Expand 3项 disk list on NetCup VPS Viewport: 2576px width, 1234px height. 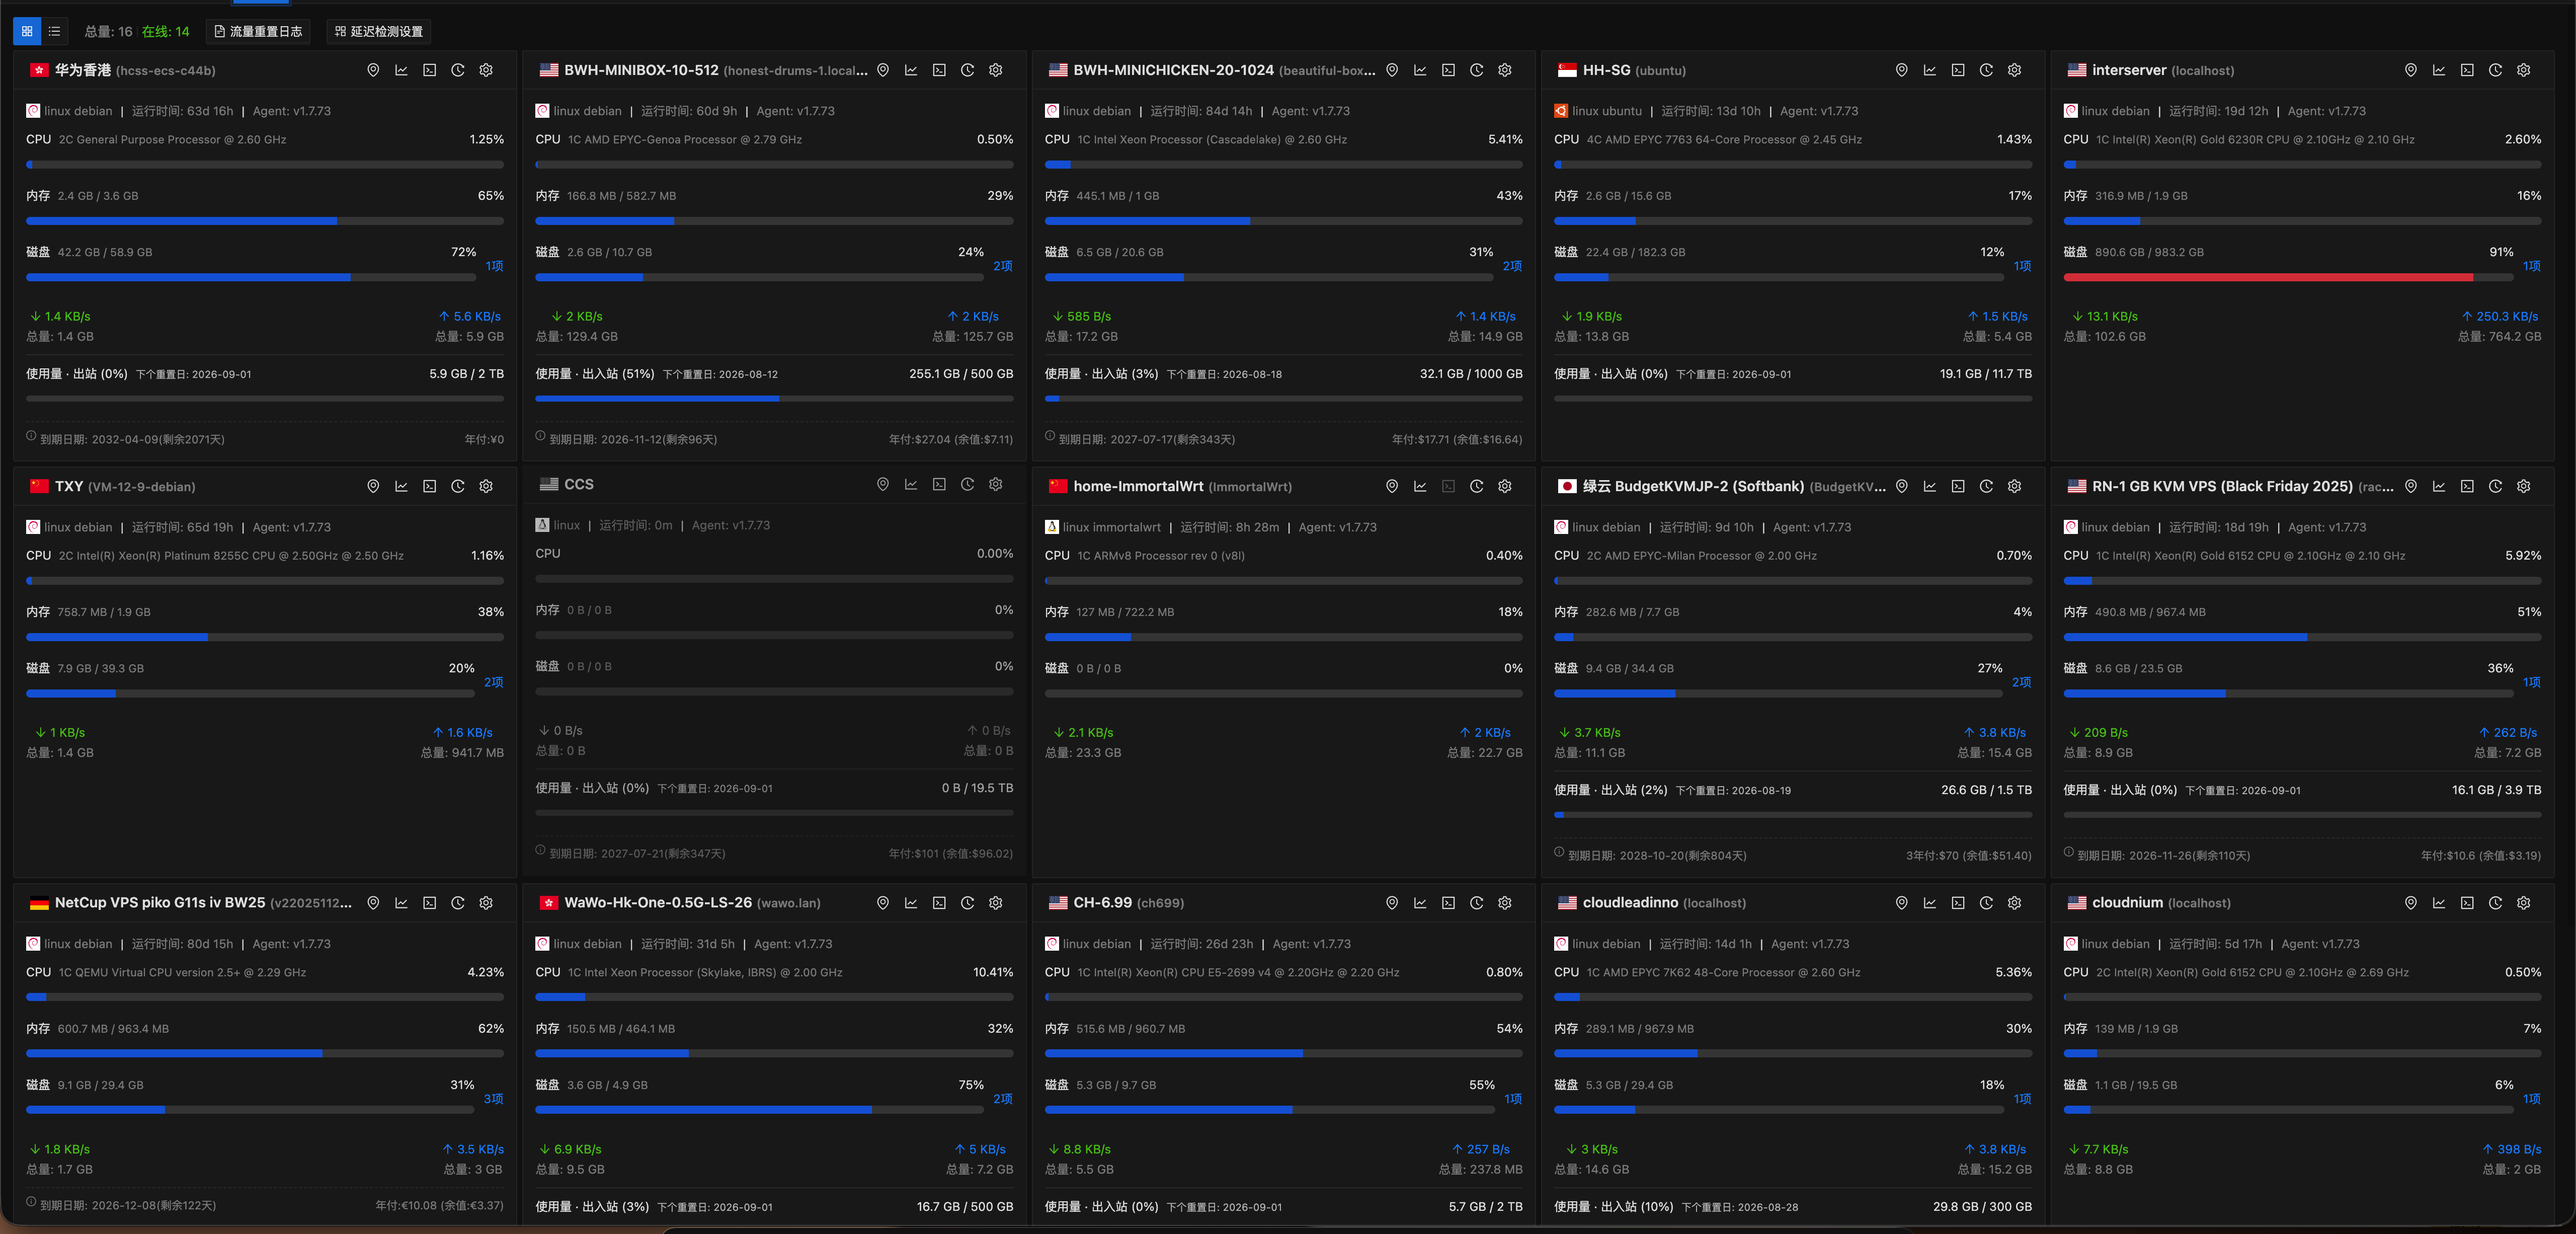click(x=494, y=1098)
